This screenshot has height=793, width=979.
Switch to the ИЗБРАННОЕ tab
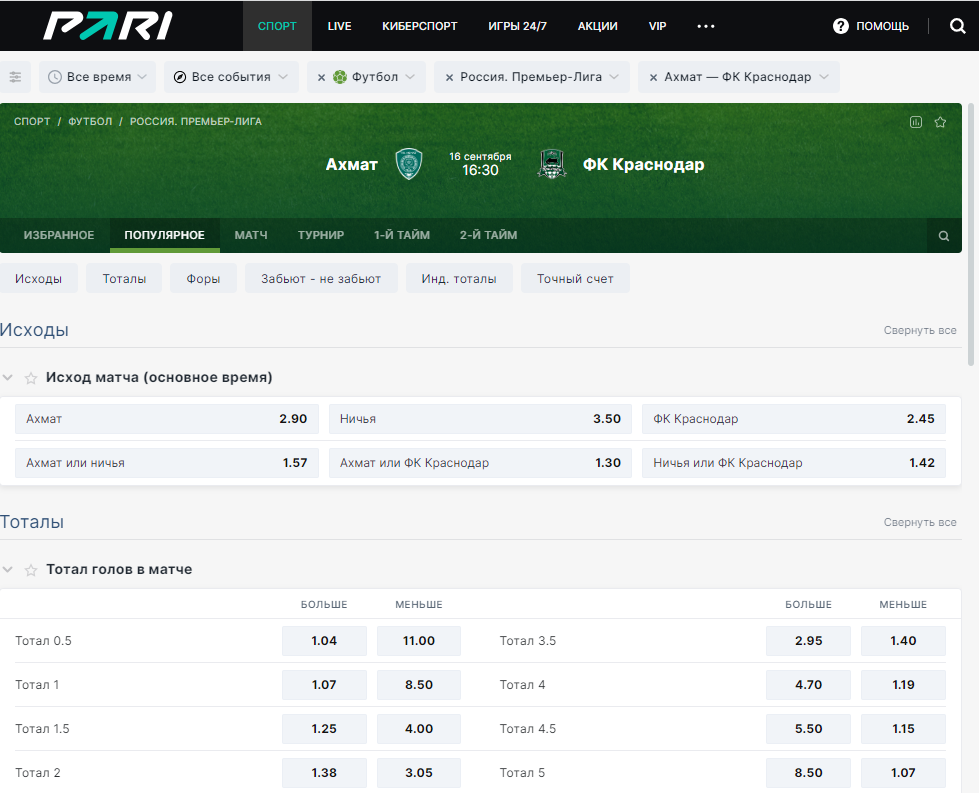click(59, 235)
